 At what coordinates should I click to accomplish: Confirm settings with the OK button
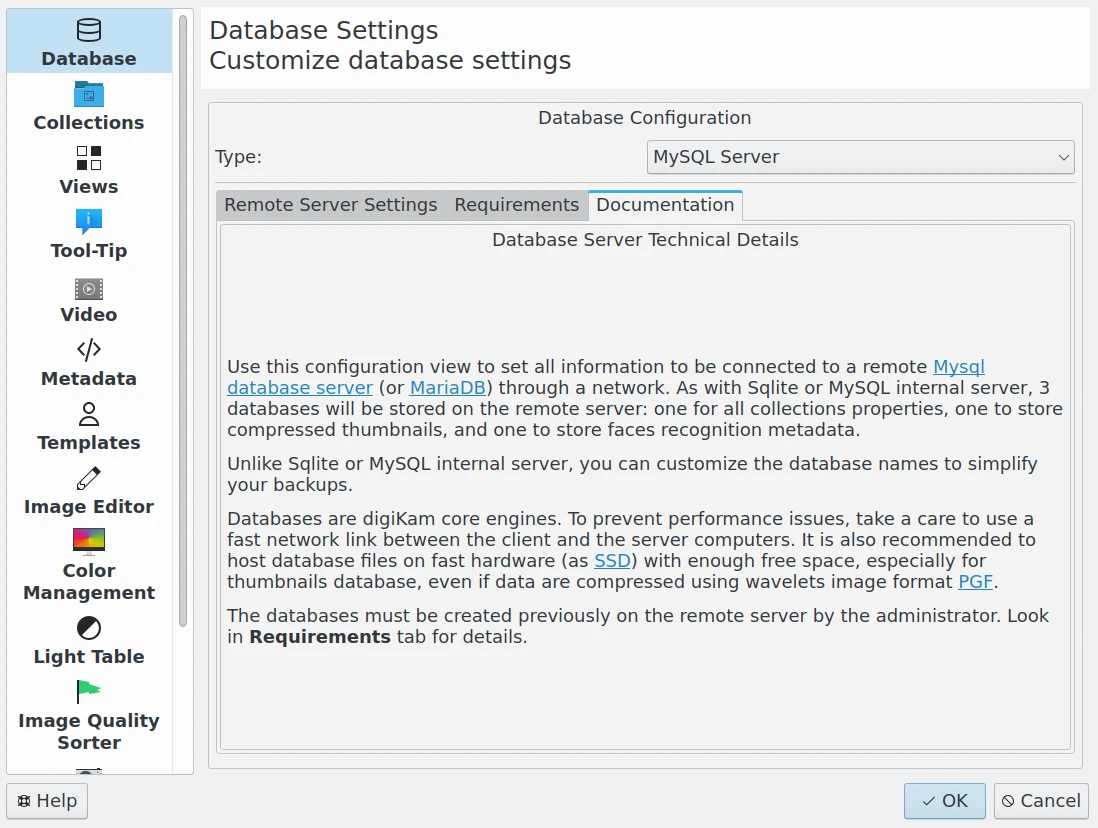click(x=943, y=801)
